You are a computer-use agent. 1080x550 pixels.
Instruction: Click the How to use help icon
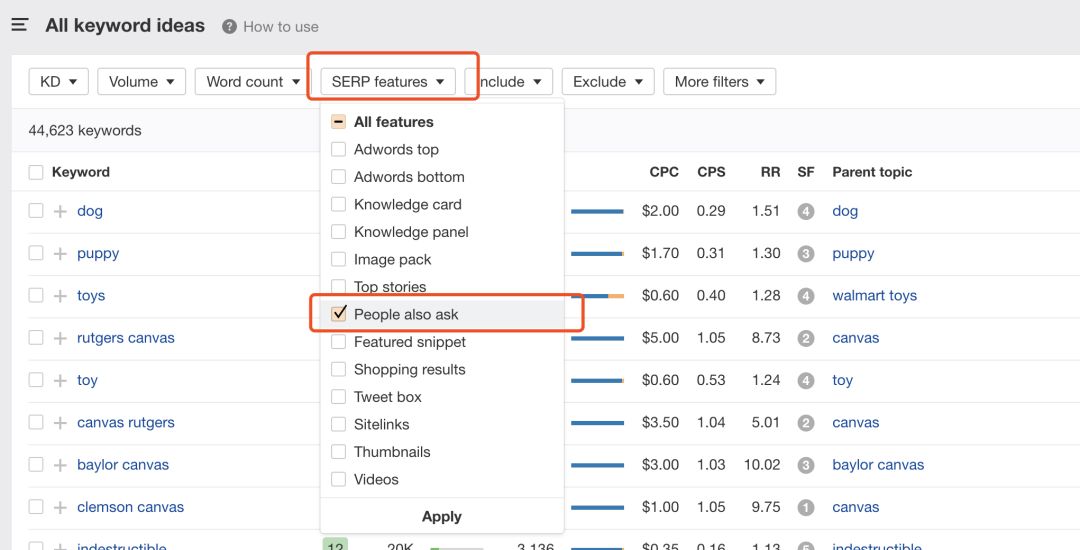pyautogui.click(x=230, y=27)
